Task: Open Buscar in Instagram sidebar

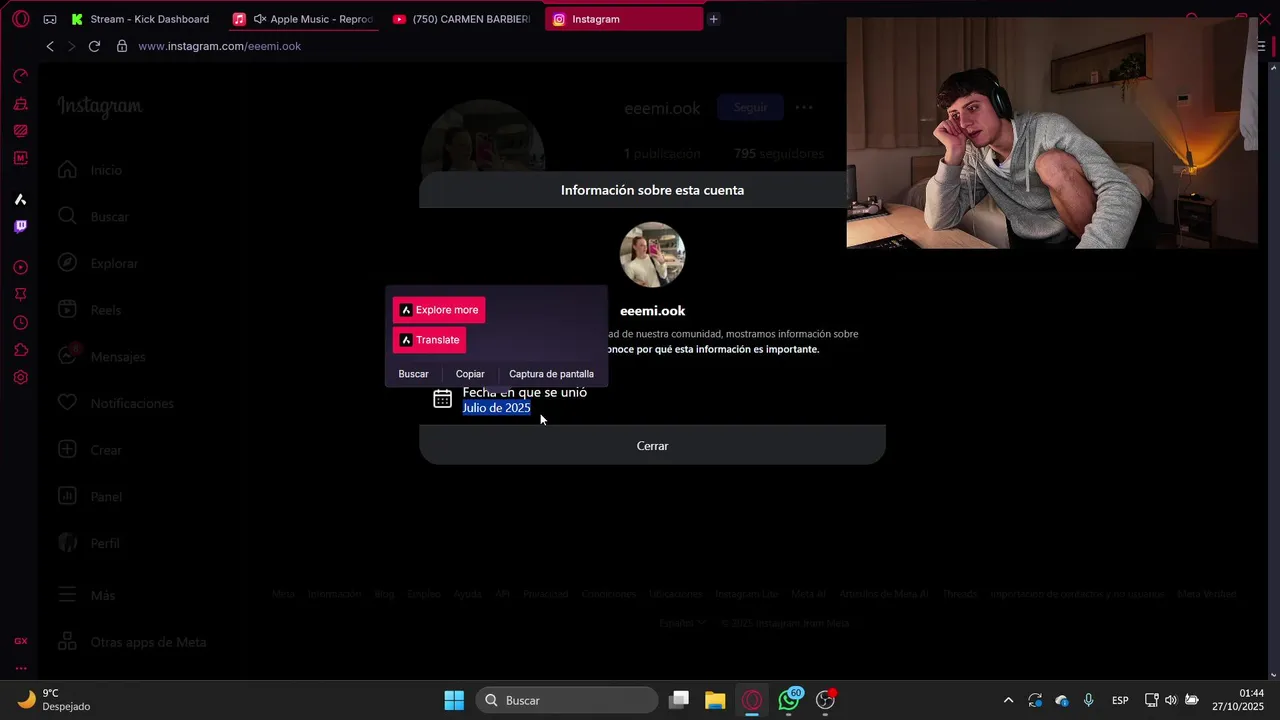Action: click(x=93, y=217)
